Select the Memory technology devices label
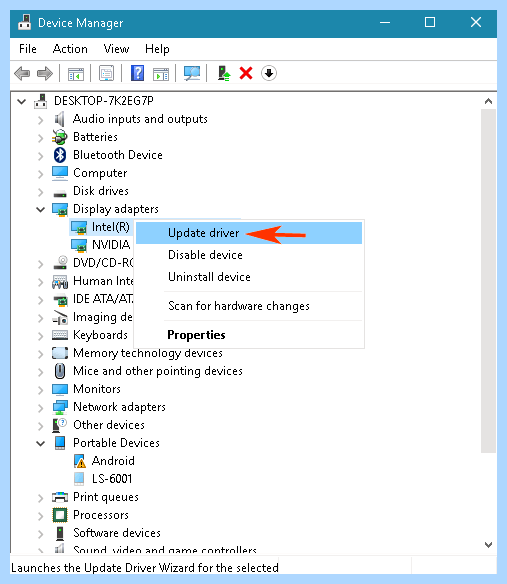 (148, 353)
